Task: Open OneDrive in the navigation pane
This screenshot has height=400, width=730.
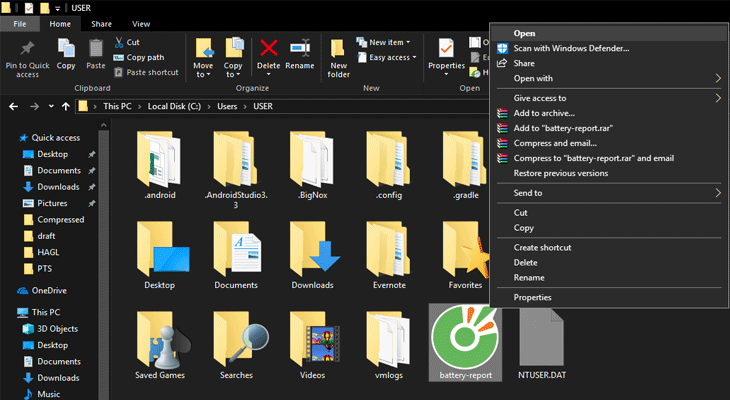Action: (x=50, y=291)
